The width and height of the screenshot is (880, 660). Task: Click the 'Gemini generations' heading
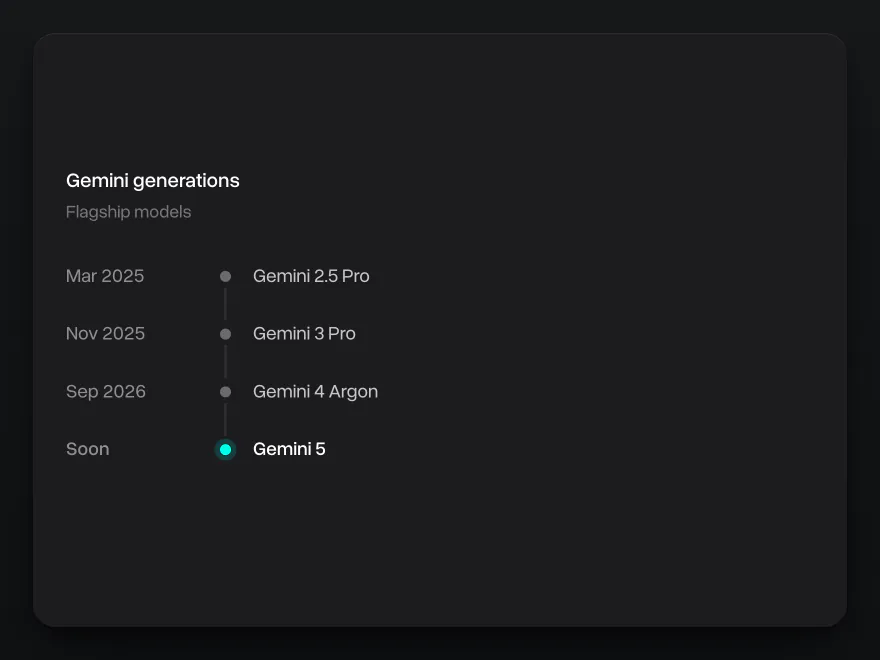point(153,181)
